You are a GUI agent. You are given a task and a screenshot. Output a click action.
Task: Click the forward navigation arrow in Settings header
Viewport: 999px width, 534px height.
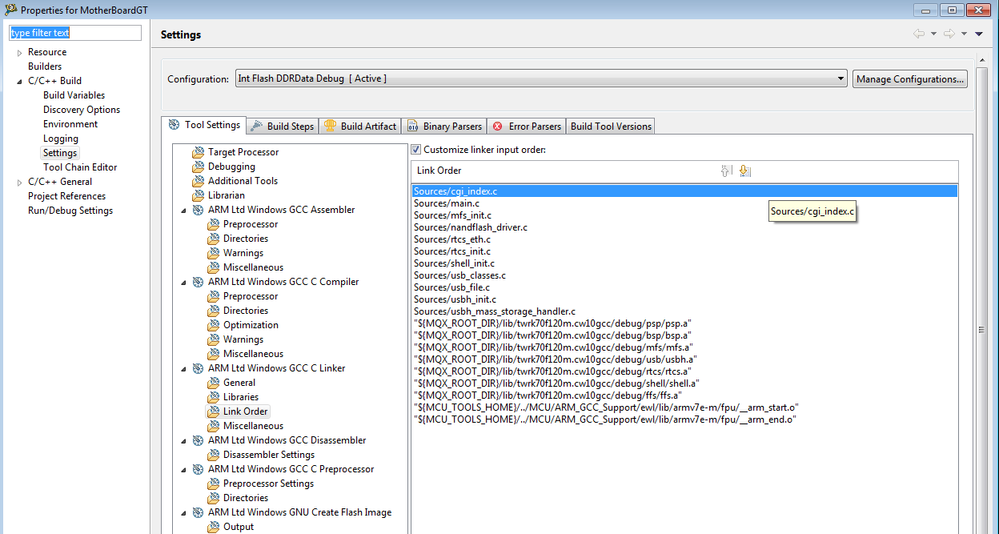pos(949,34)
